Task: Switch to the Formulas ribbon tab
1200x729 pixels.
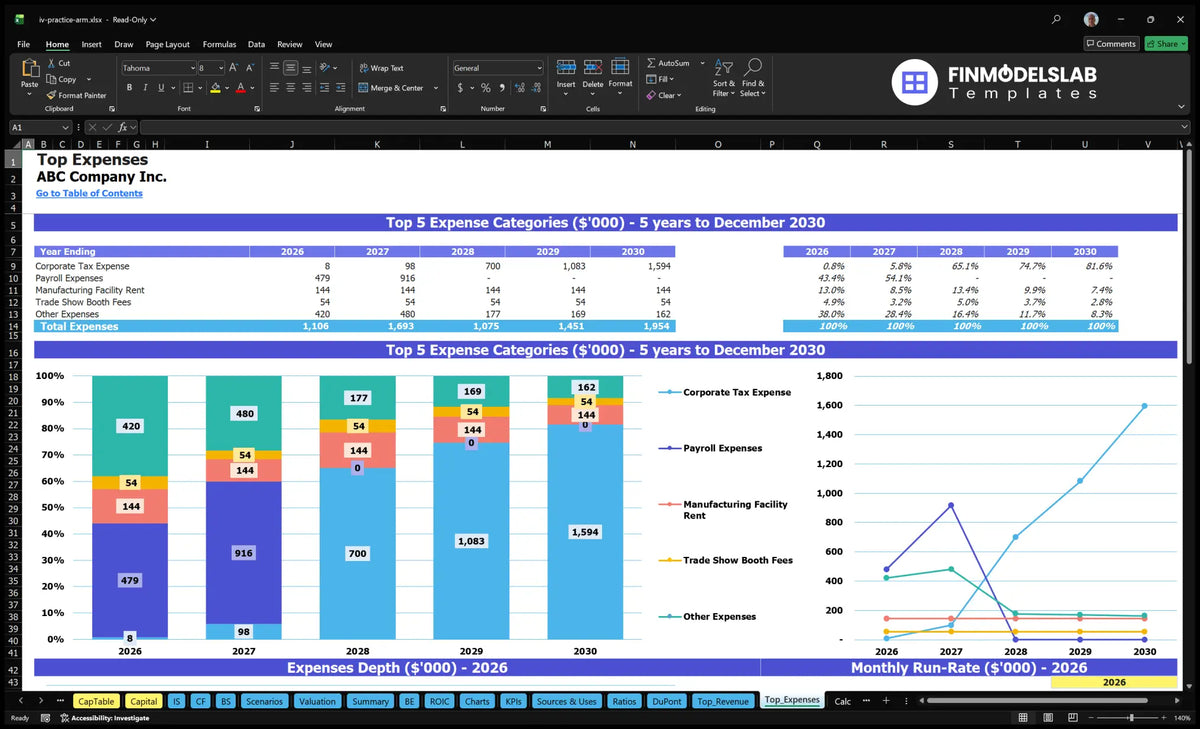Action: click(x=219, y=44)
